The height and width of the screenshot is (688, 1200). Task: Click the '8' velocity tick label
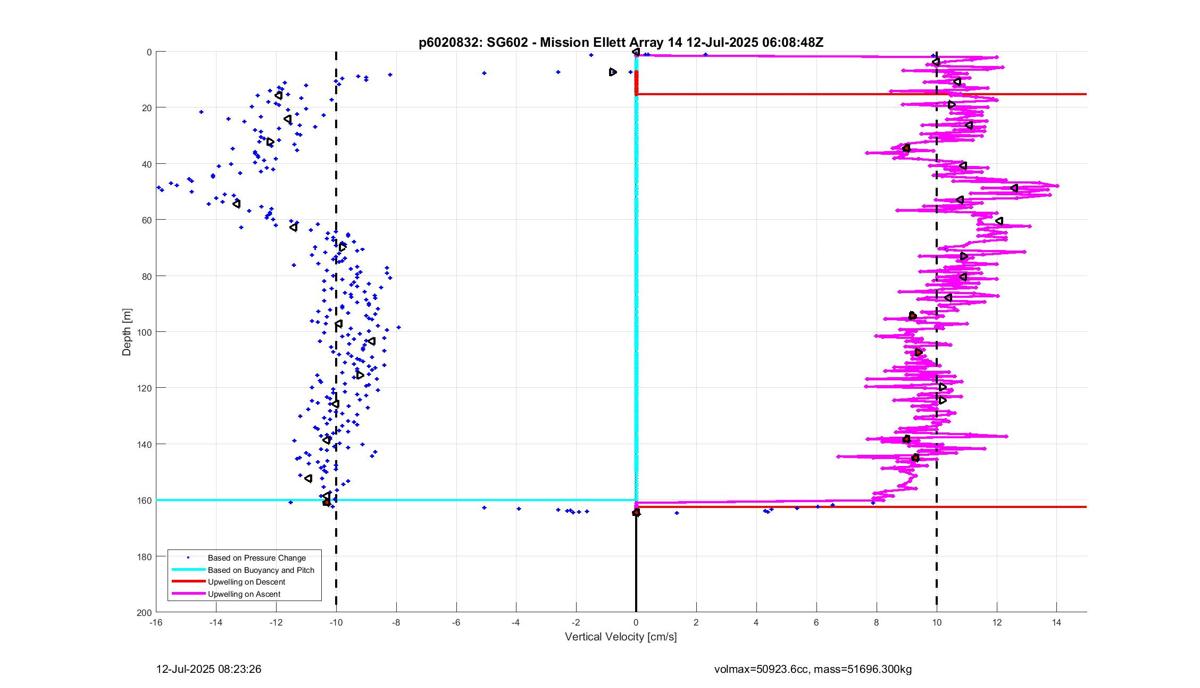pos(877,622)
